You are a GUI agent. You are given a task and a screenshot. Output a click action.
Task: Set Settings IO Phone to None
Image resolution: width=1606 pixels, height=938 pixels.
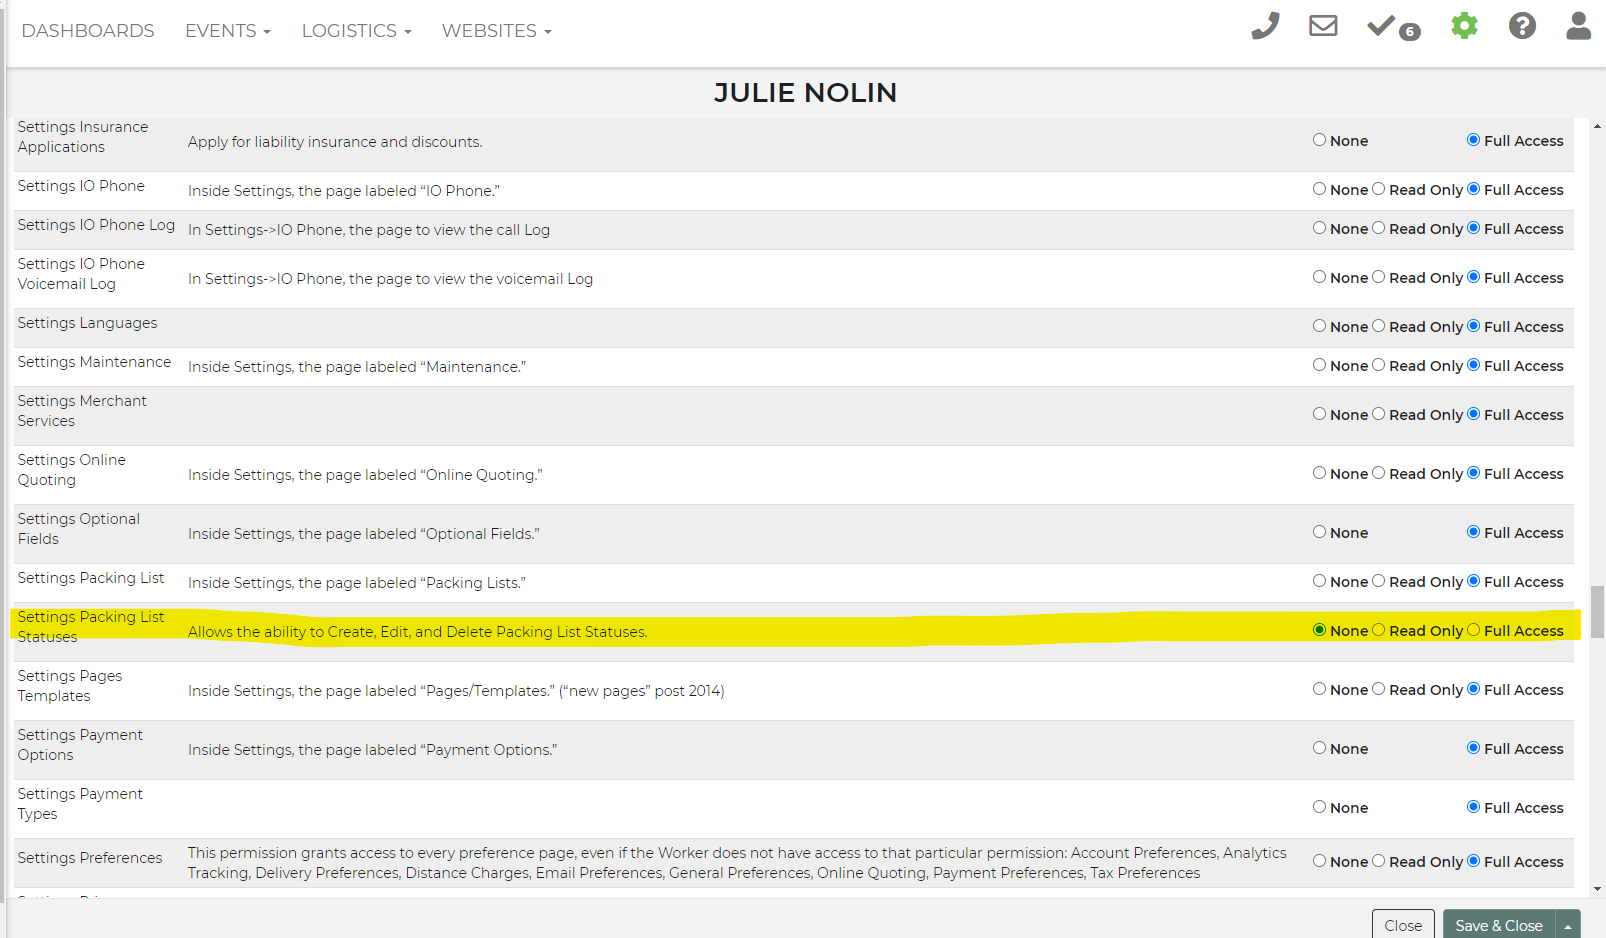tap(1320, 189)
